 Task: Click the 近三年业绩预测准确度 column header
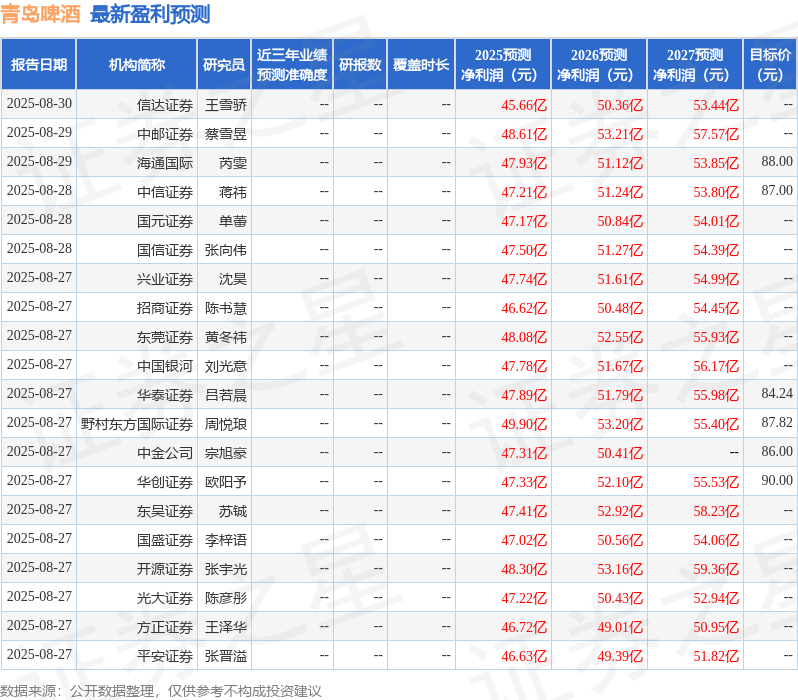292,65
